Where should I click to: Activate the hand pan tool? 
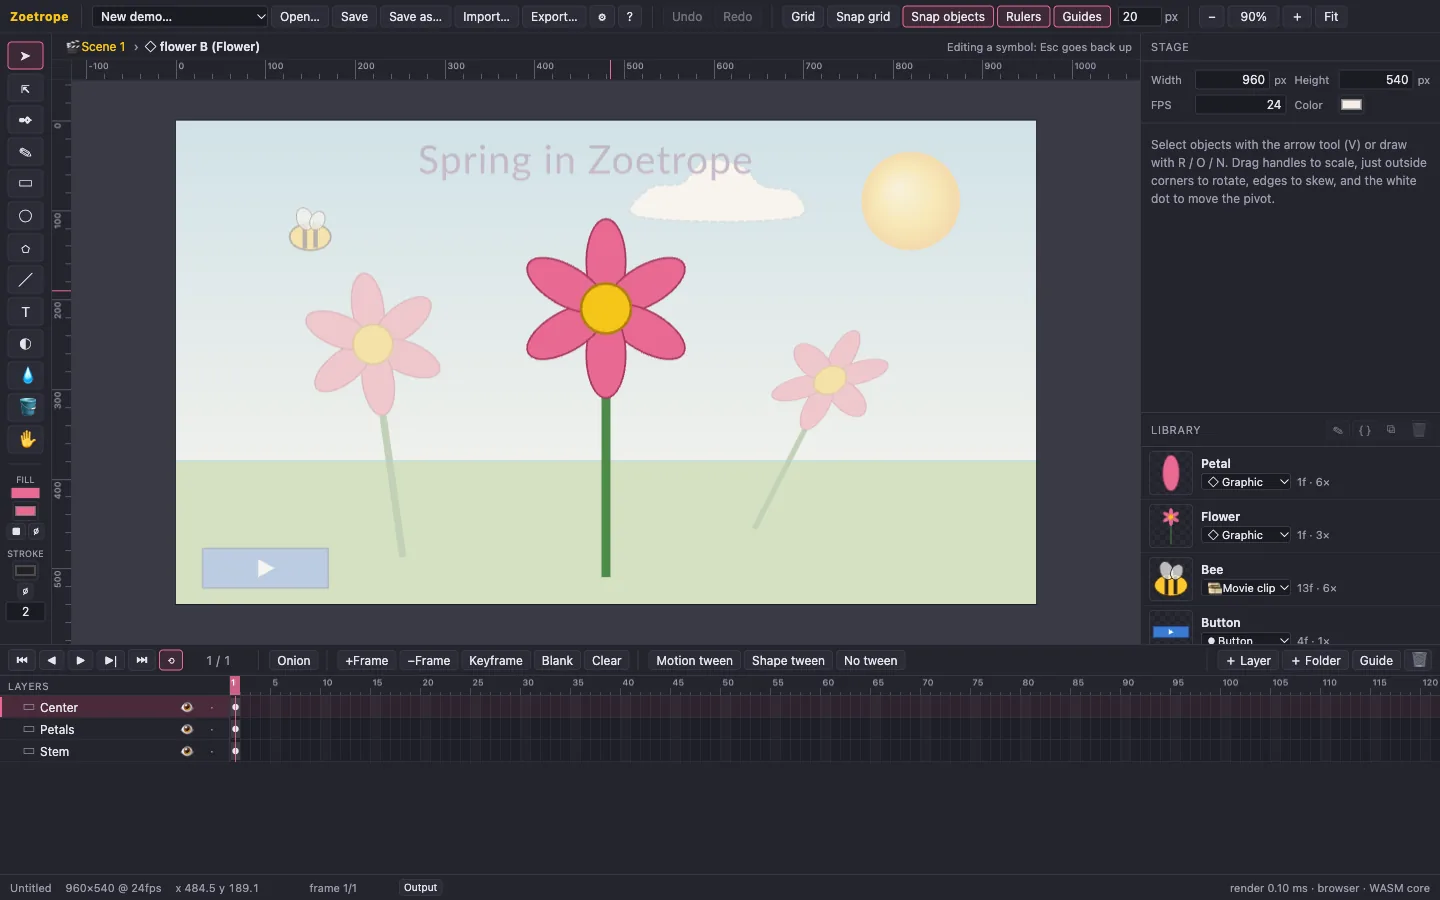point(25,439)
